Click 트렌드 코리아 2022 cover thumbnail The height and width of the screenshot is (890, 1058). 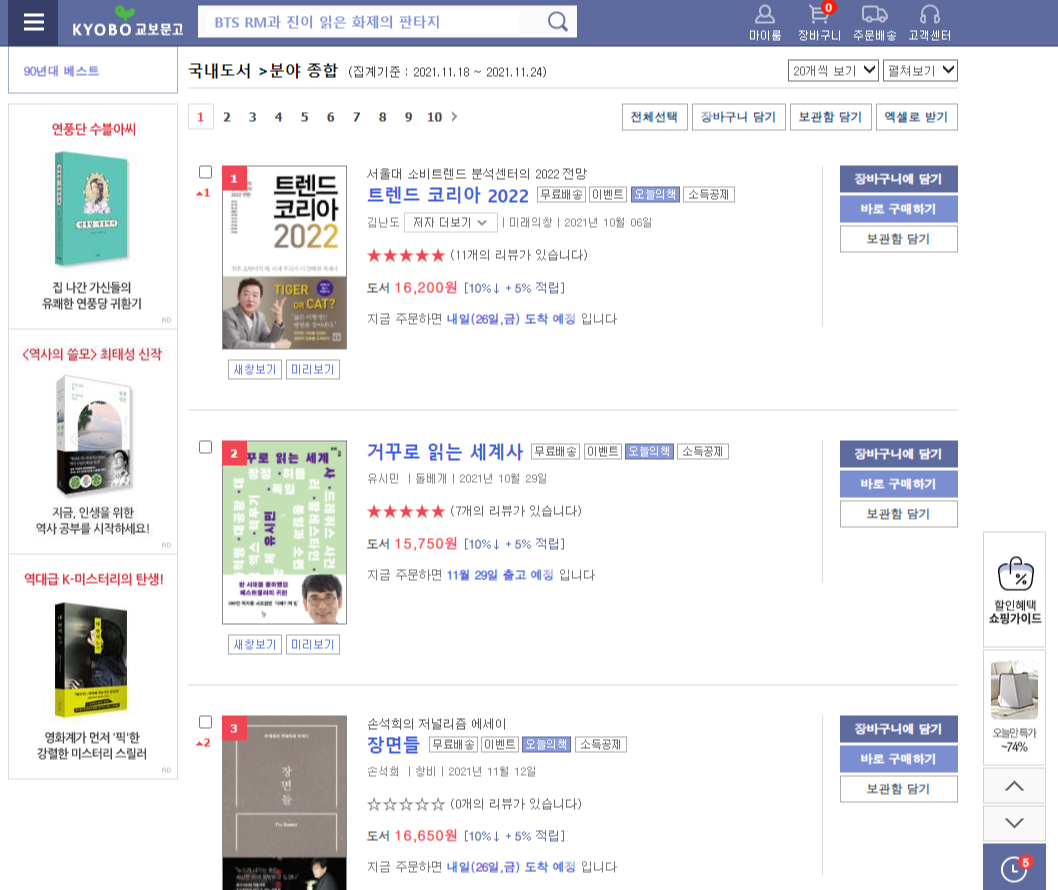point(284,257)
